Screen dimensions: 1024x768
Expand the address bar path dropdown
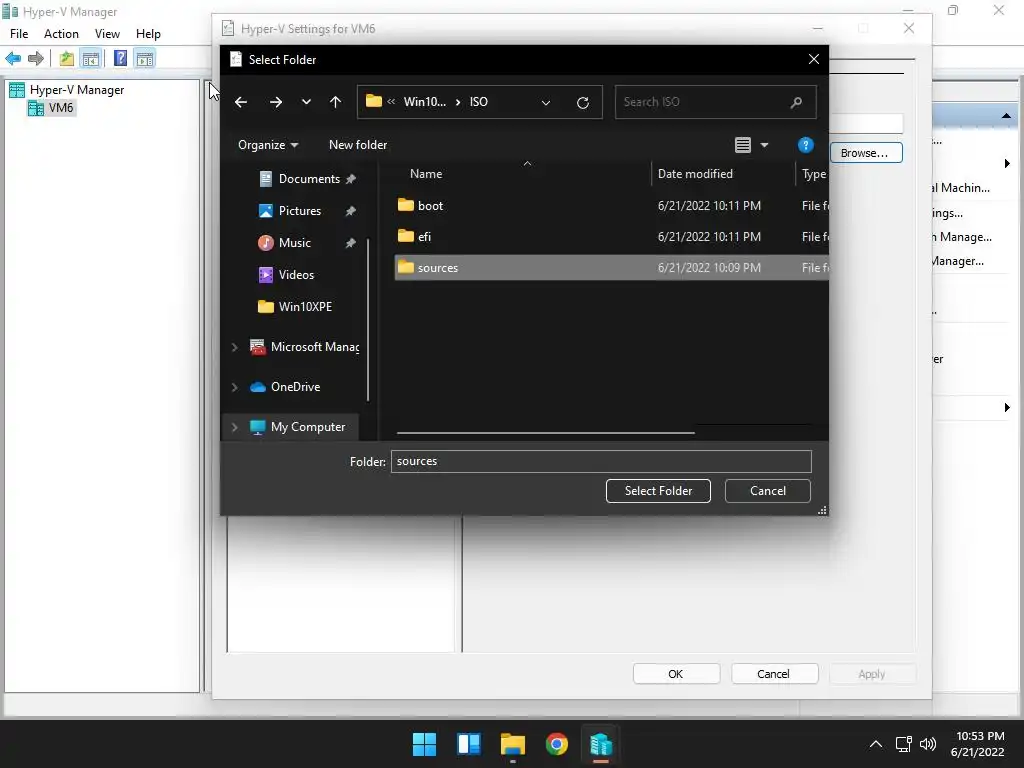pos(546,103)
